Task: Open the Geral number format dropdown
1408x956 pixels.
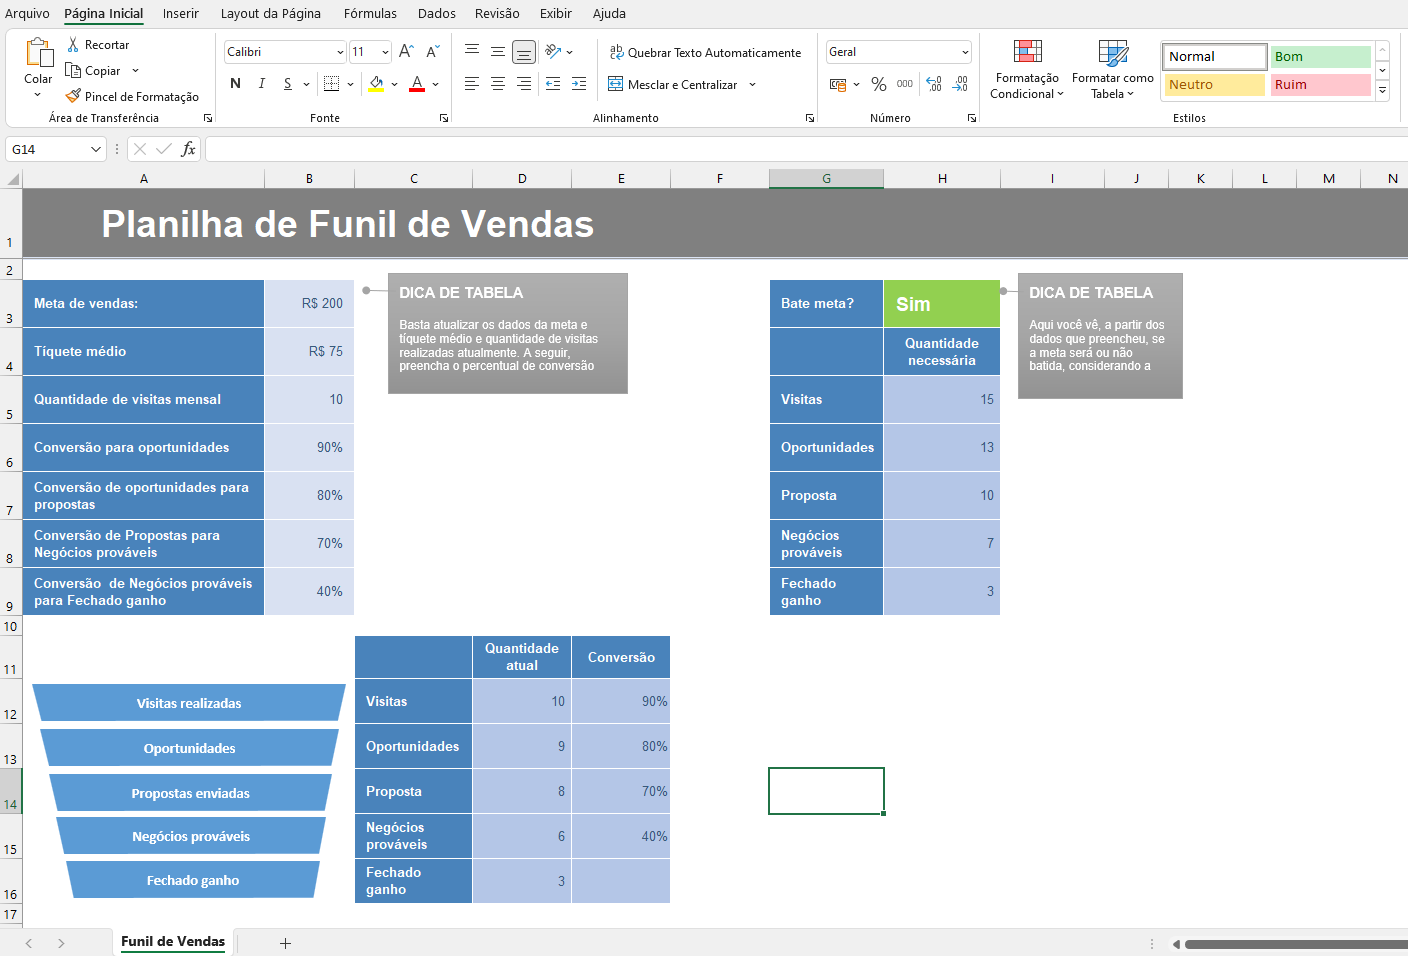Action: (x=965, y=52)
